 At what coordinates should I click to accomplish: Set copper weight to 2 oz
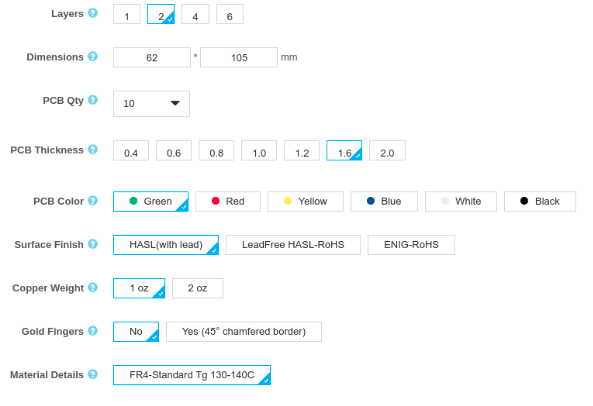[x=197, y=288]
